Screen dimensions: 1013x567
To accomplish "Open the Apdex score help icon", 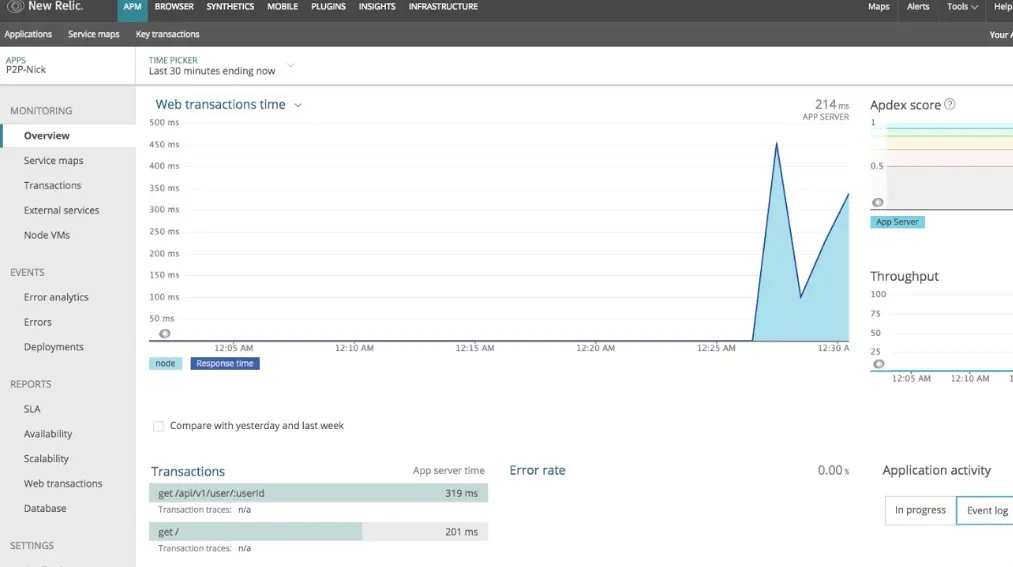I will [x=950, y=104].
